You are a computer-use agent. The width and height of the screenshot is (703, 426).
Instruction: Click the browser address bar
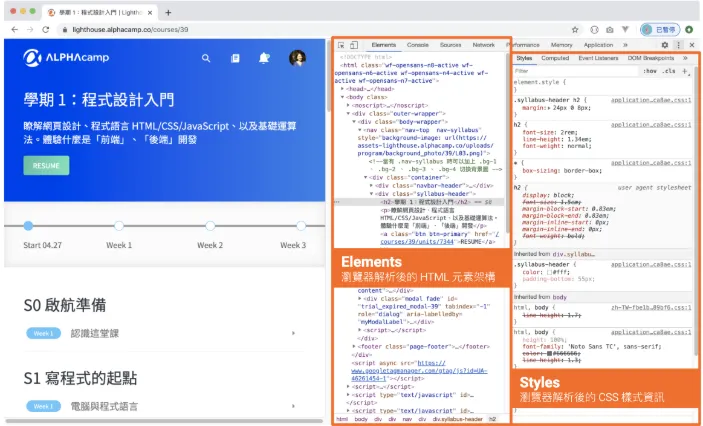(x=314, y=30)
